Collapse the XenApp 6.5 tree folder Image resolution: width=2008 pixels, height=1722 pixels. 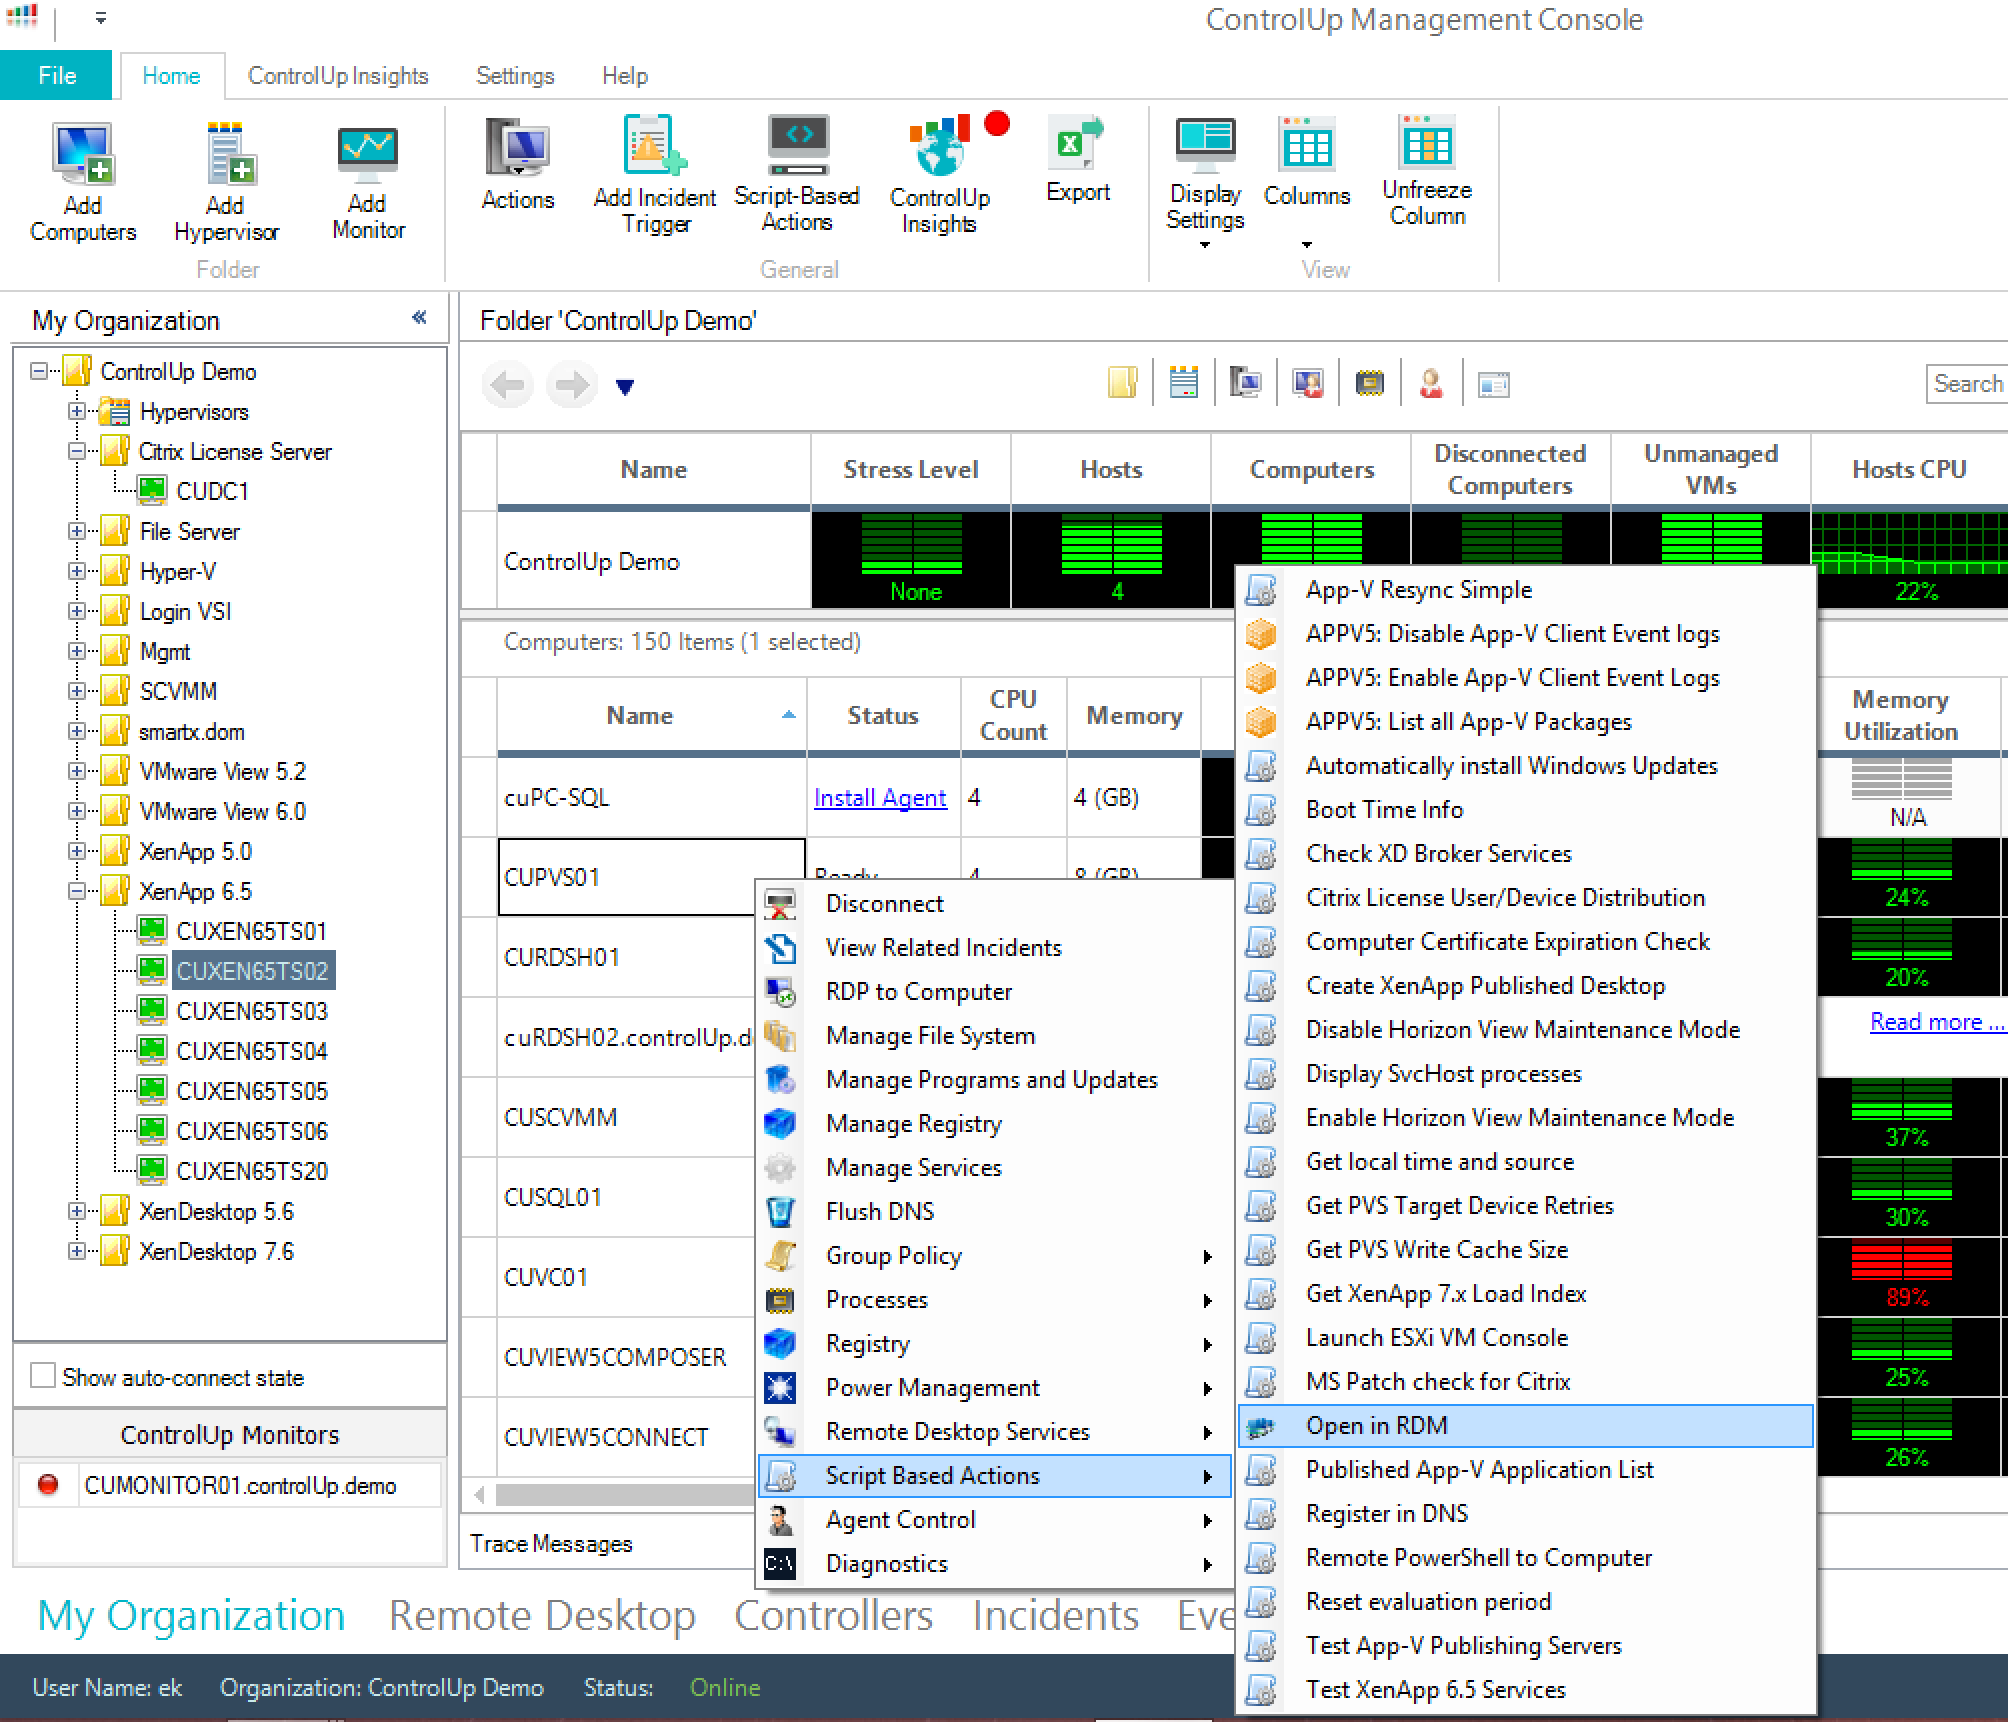click(77, 891)
